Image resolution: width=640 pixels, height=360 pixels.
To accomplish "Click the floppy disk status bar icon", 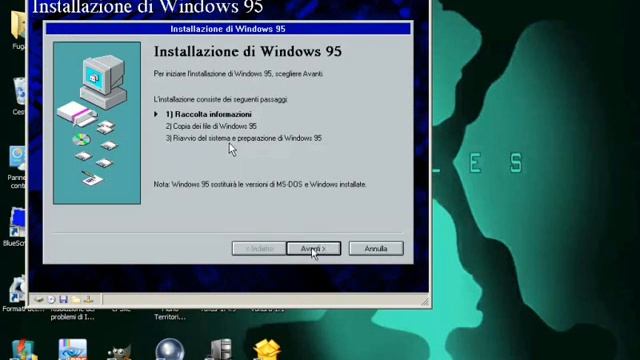I will point(63,300).
